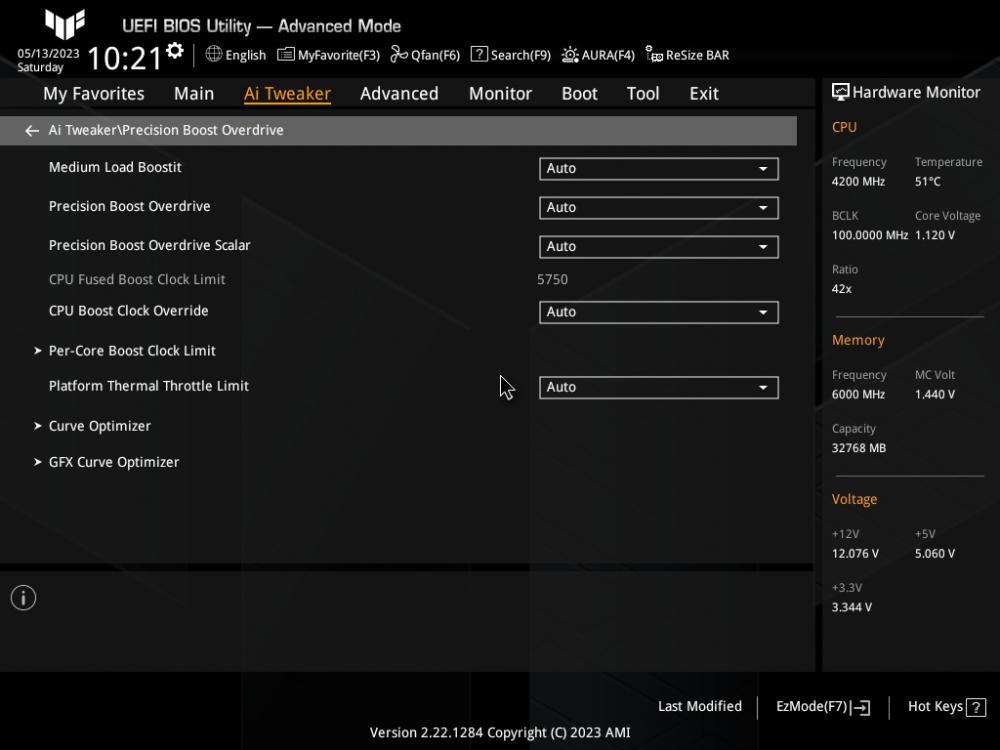
Task: Click the 05/13/2023 date text
Action: pos(48,54)
